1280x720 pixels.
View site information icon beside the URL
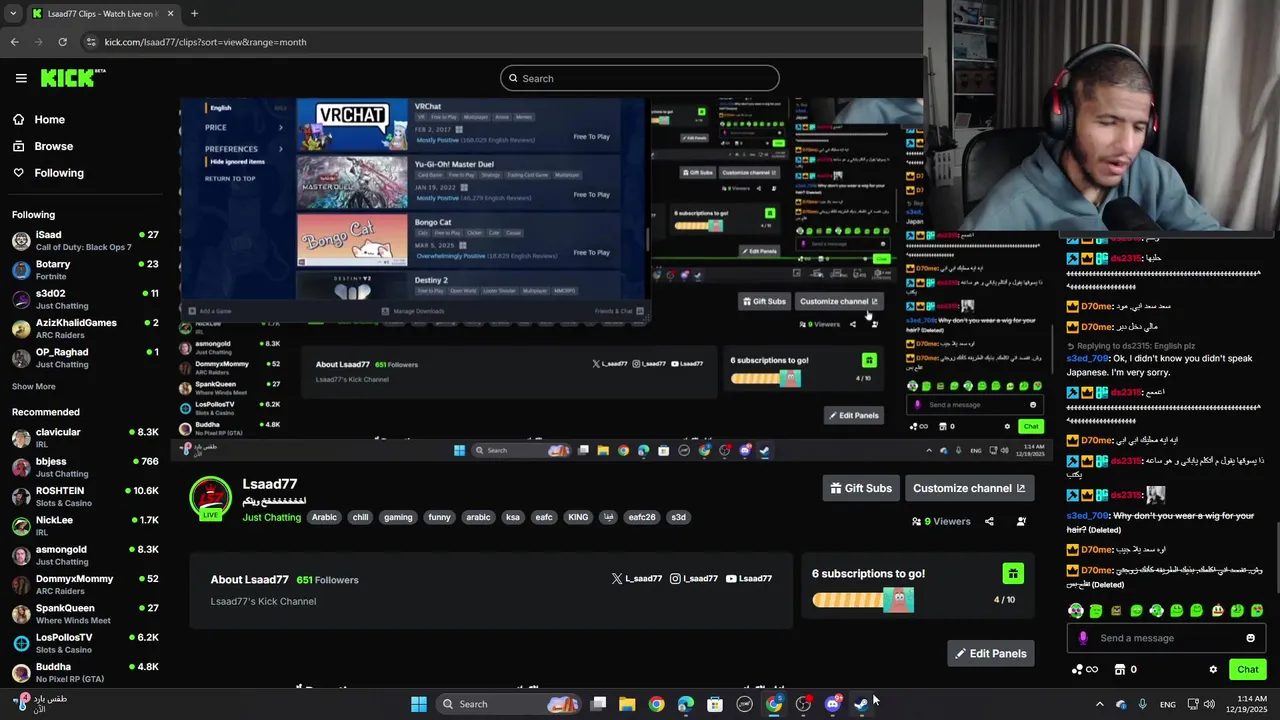[x=91, y=42]
